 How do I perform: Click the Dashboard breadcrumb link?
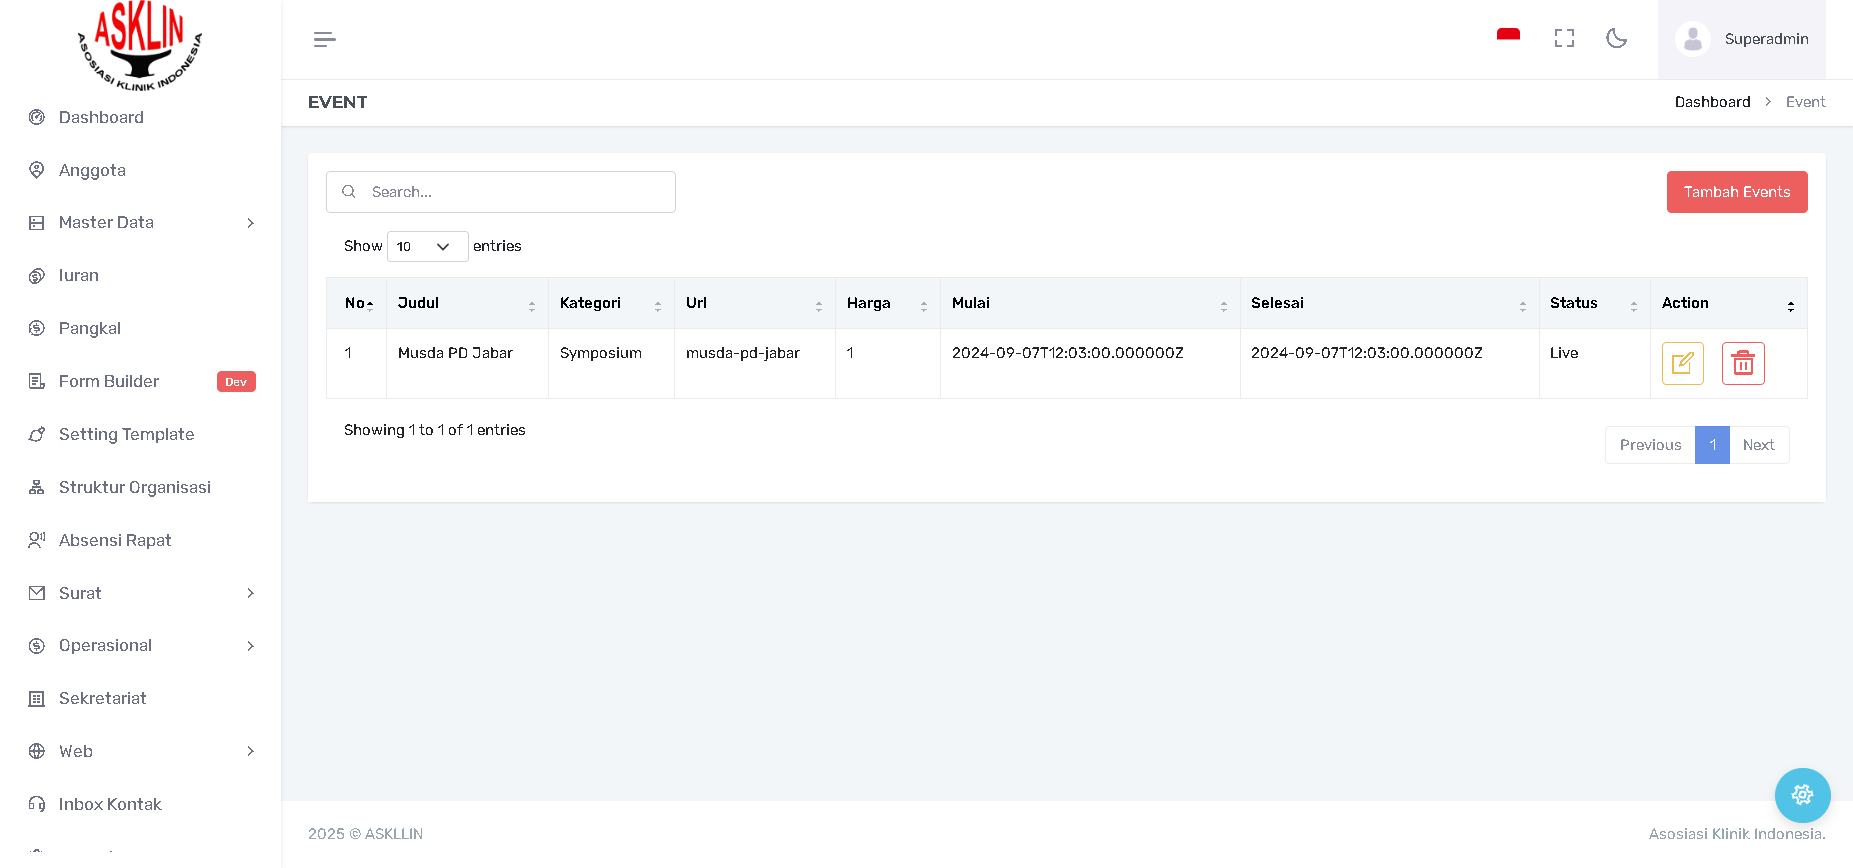[x=1712, y=102]
